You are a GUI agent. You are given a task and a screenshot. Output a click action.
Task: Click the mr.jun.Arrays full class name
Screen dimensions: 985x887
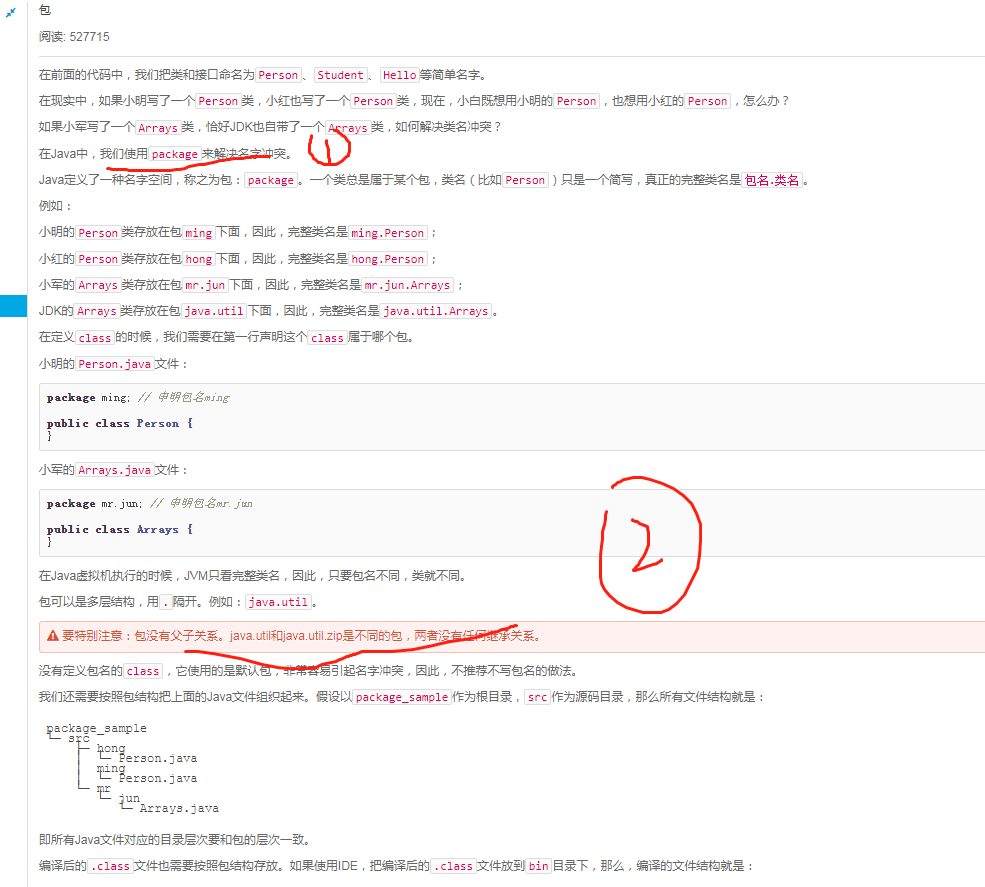click(408, 285)
